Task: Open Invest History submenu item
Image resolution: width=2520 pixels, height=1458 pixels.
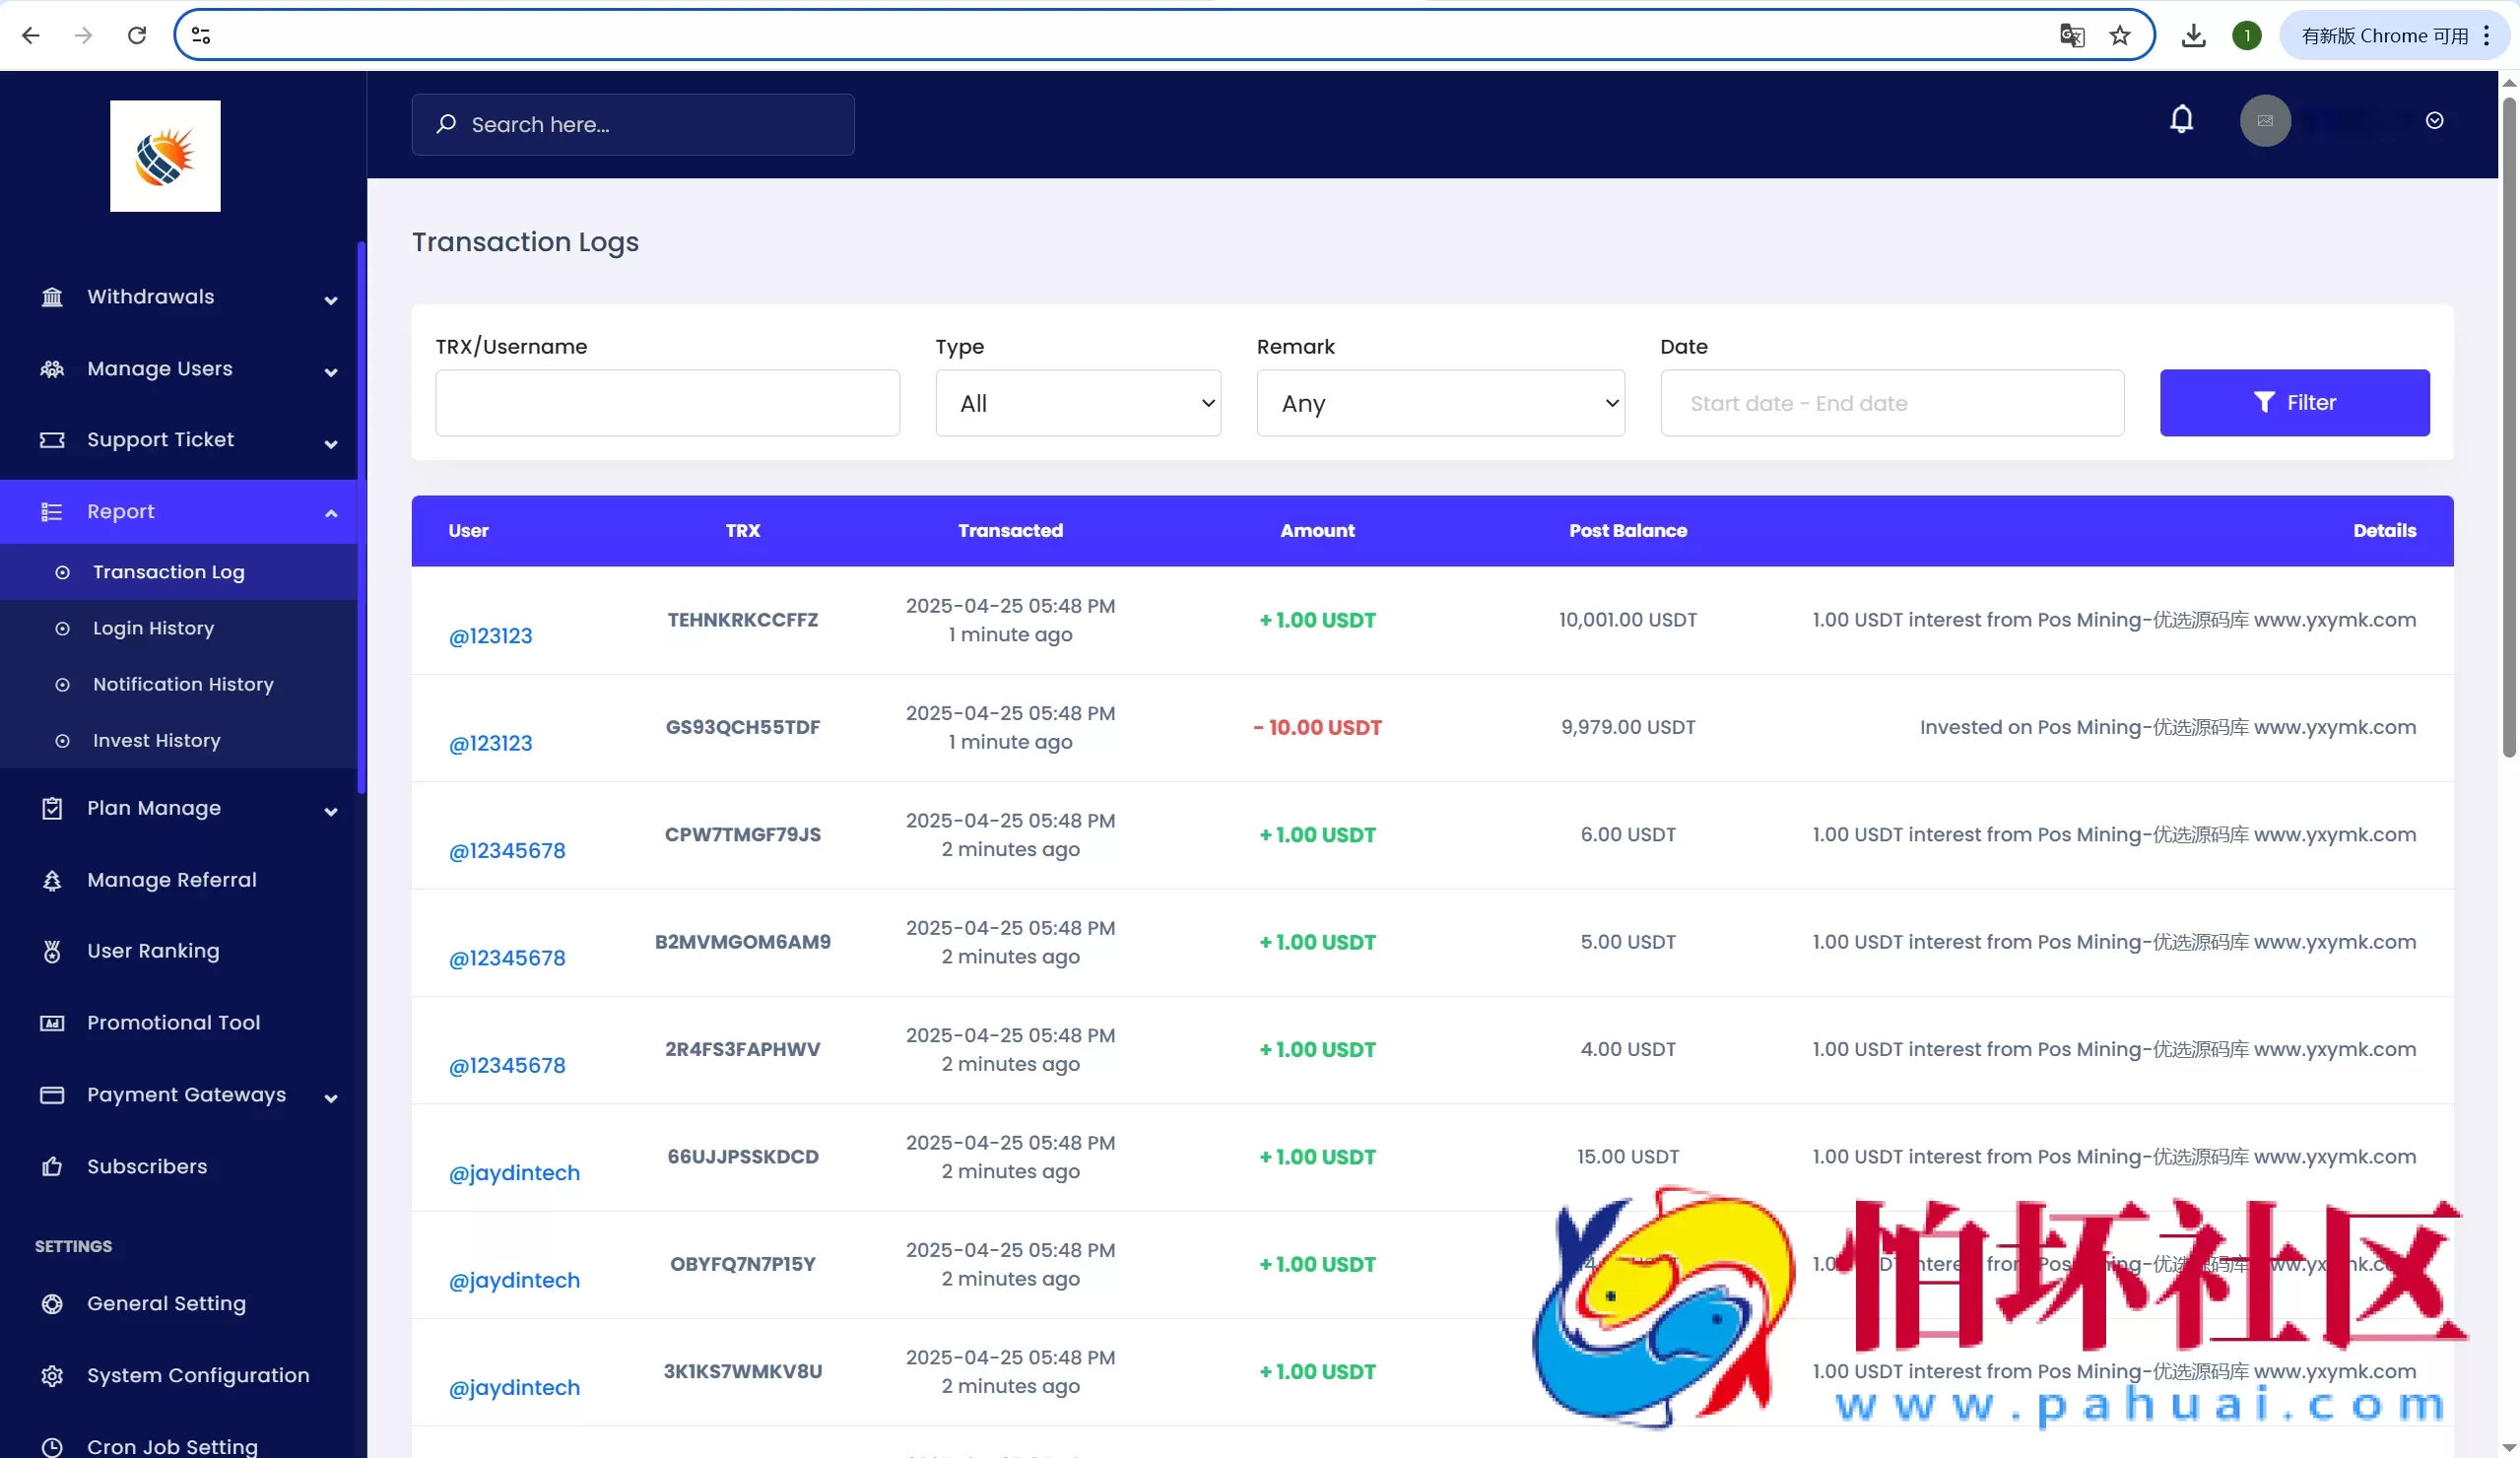Action: [156, 740]
